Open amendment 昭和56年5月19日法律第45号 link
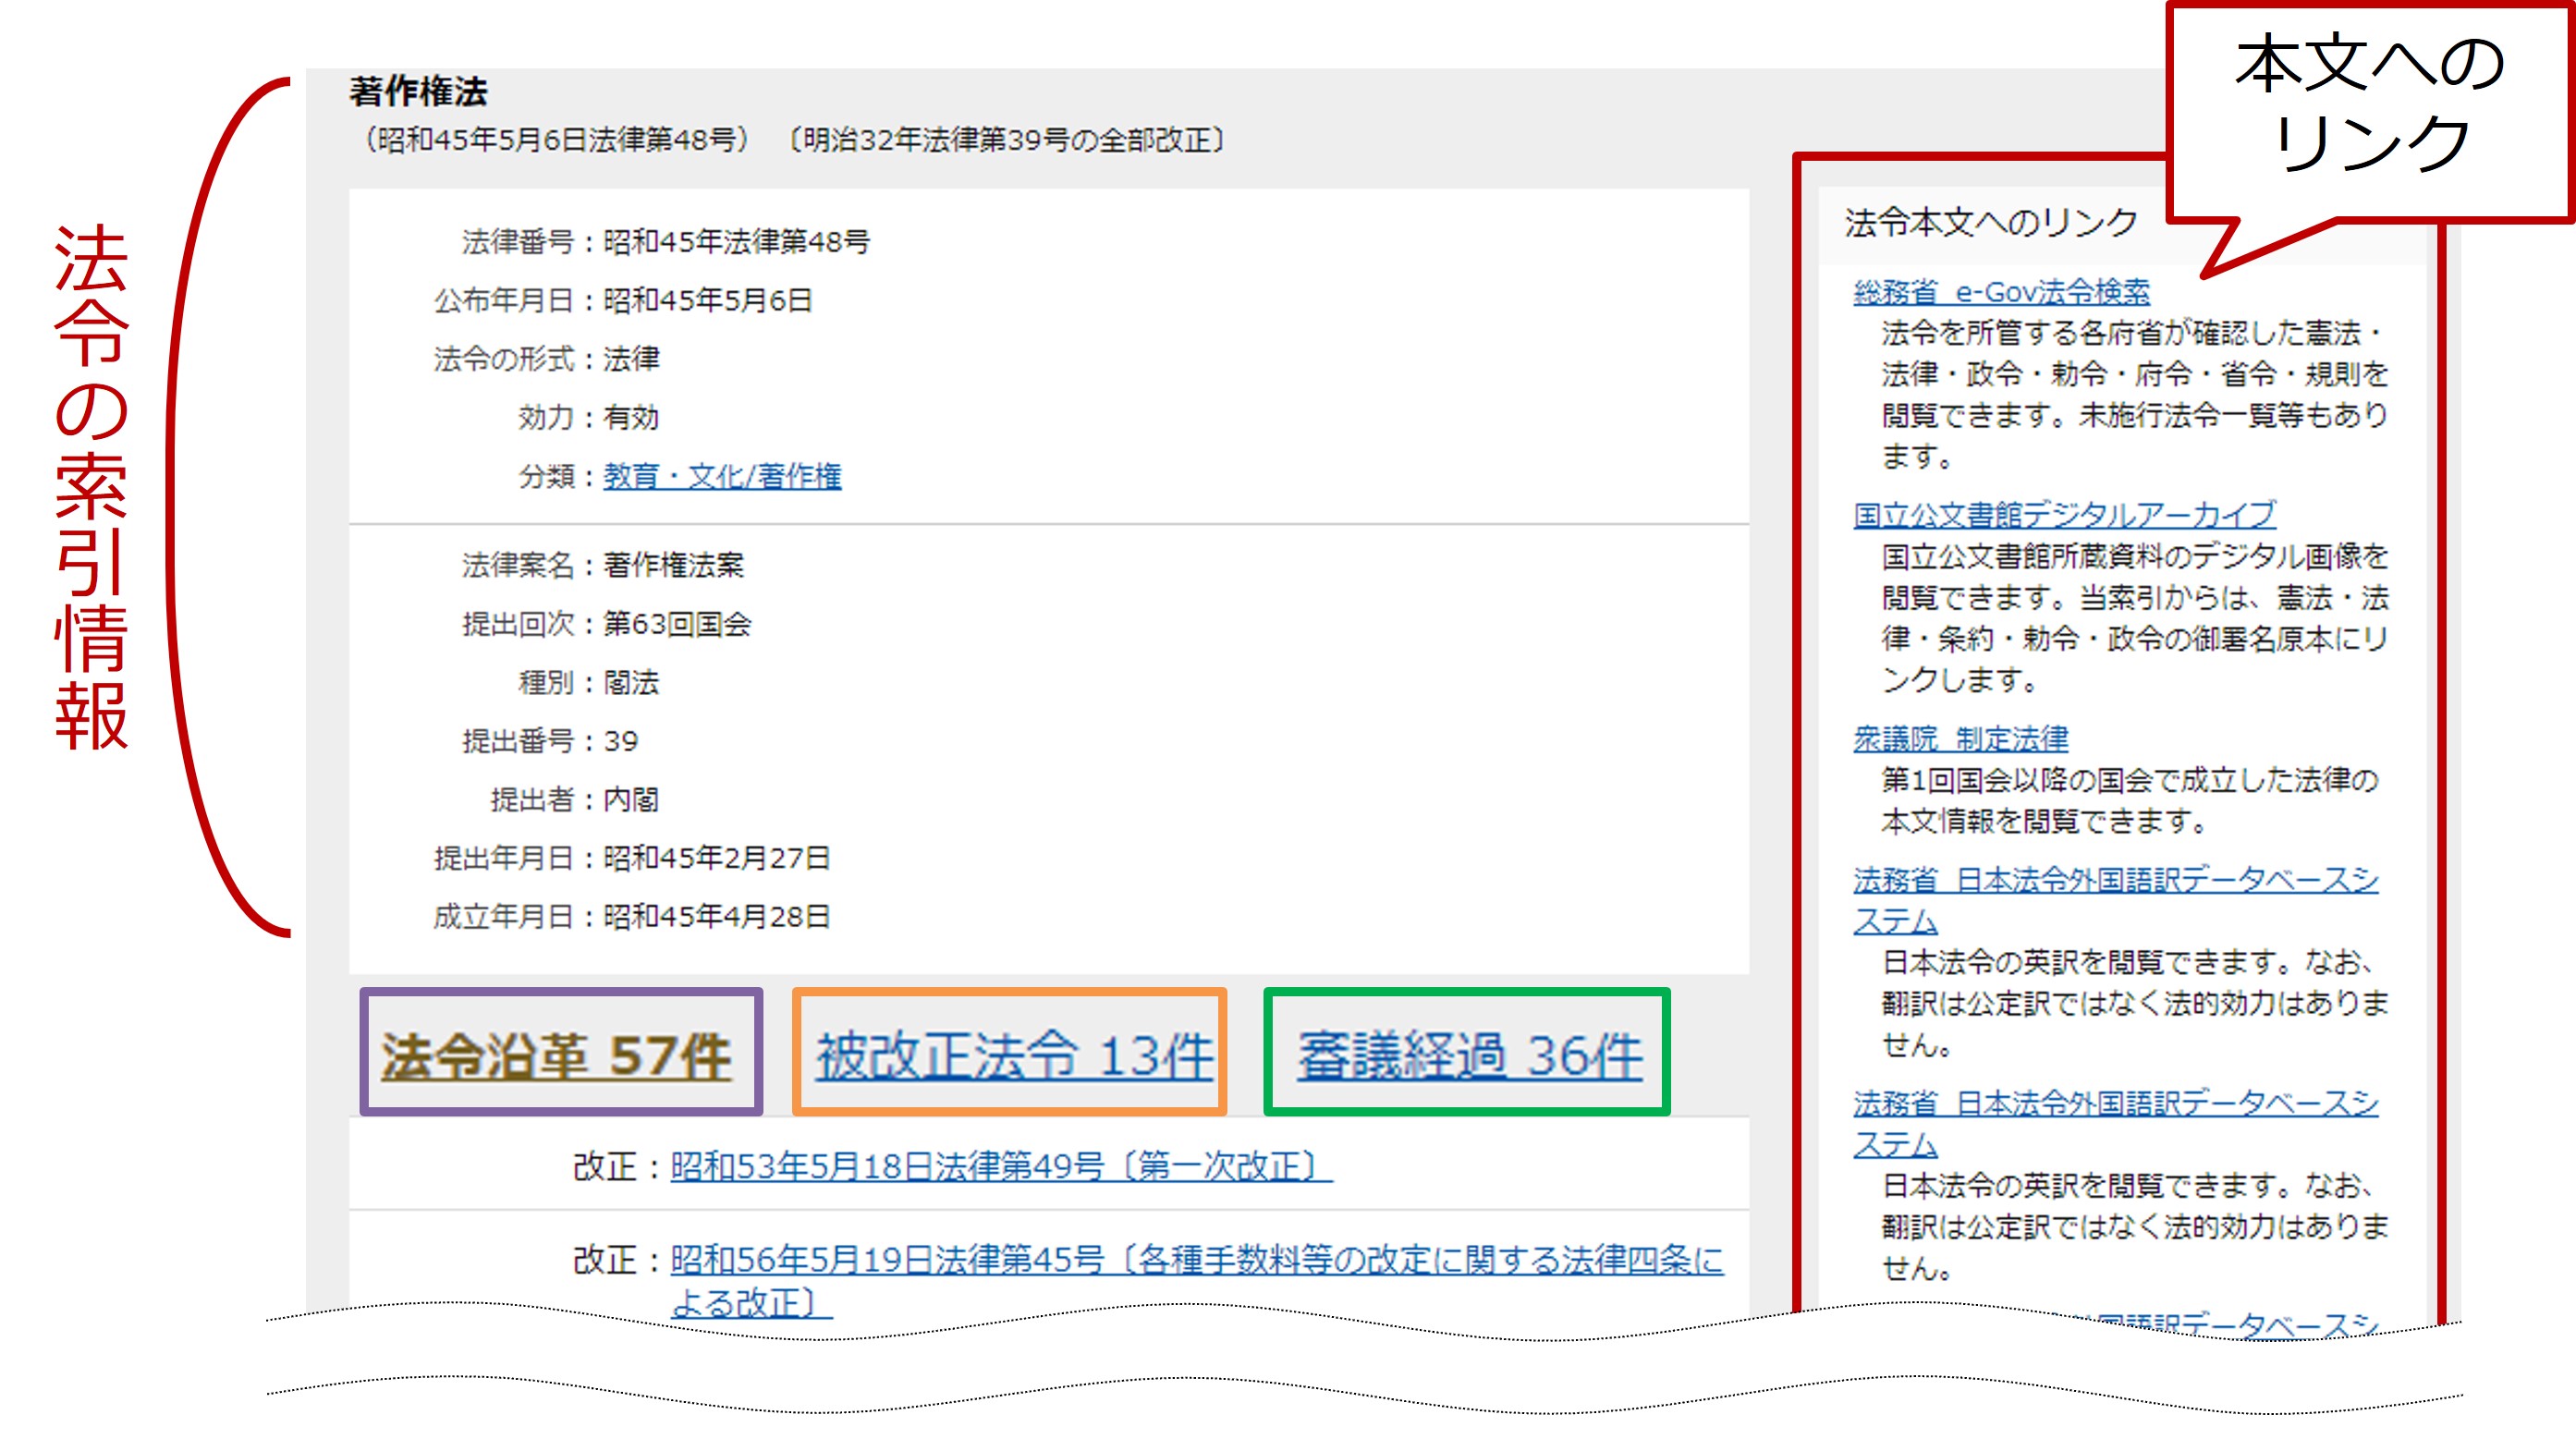This screenshot has width=2576, height=1439. pos(1196,1260)
